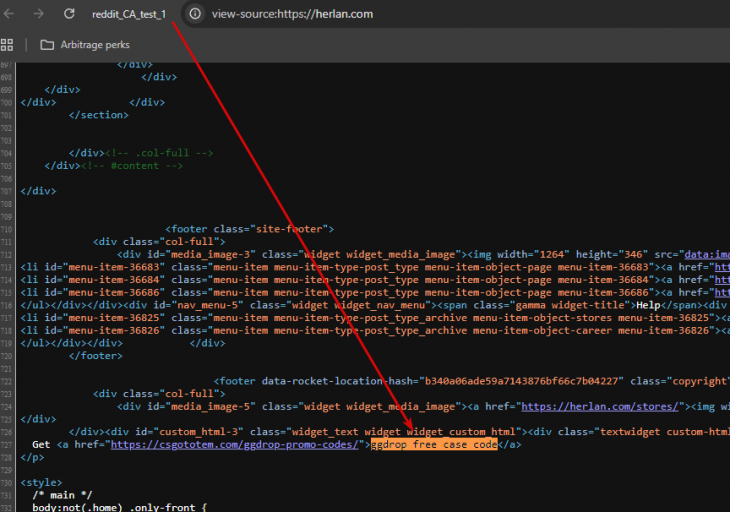Click the data-rocket-location-hash attribute value

[x=521, y=382]
